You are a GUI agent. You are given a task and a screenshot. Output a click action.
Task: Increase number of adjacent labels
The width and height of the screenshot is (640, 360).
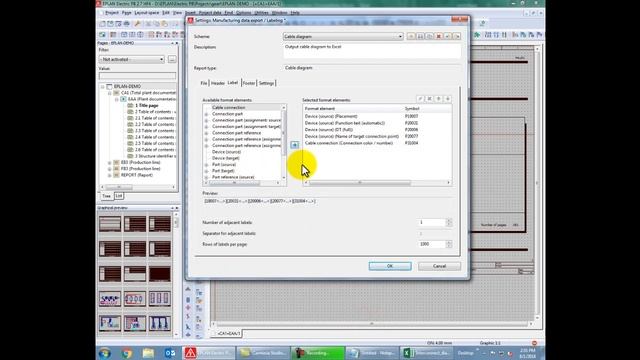[x=449, y=221]
